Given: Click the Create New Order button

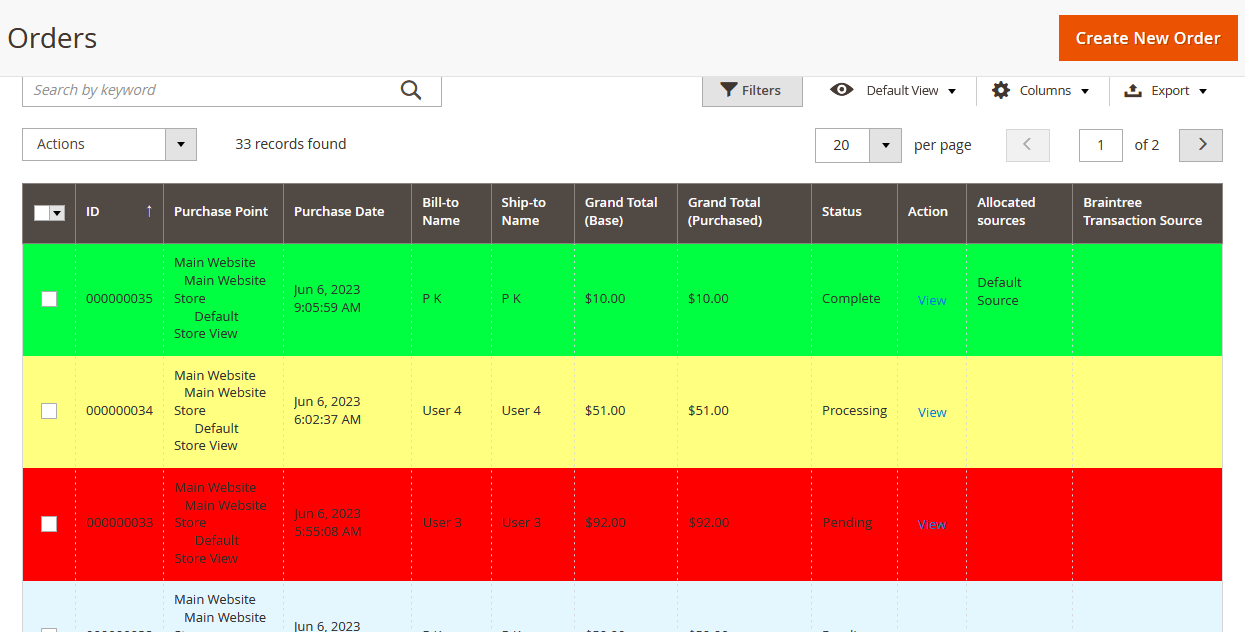Looking at the screenshot, I should coord(1147,38).
